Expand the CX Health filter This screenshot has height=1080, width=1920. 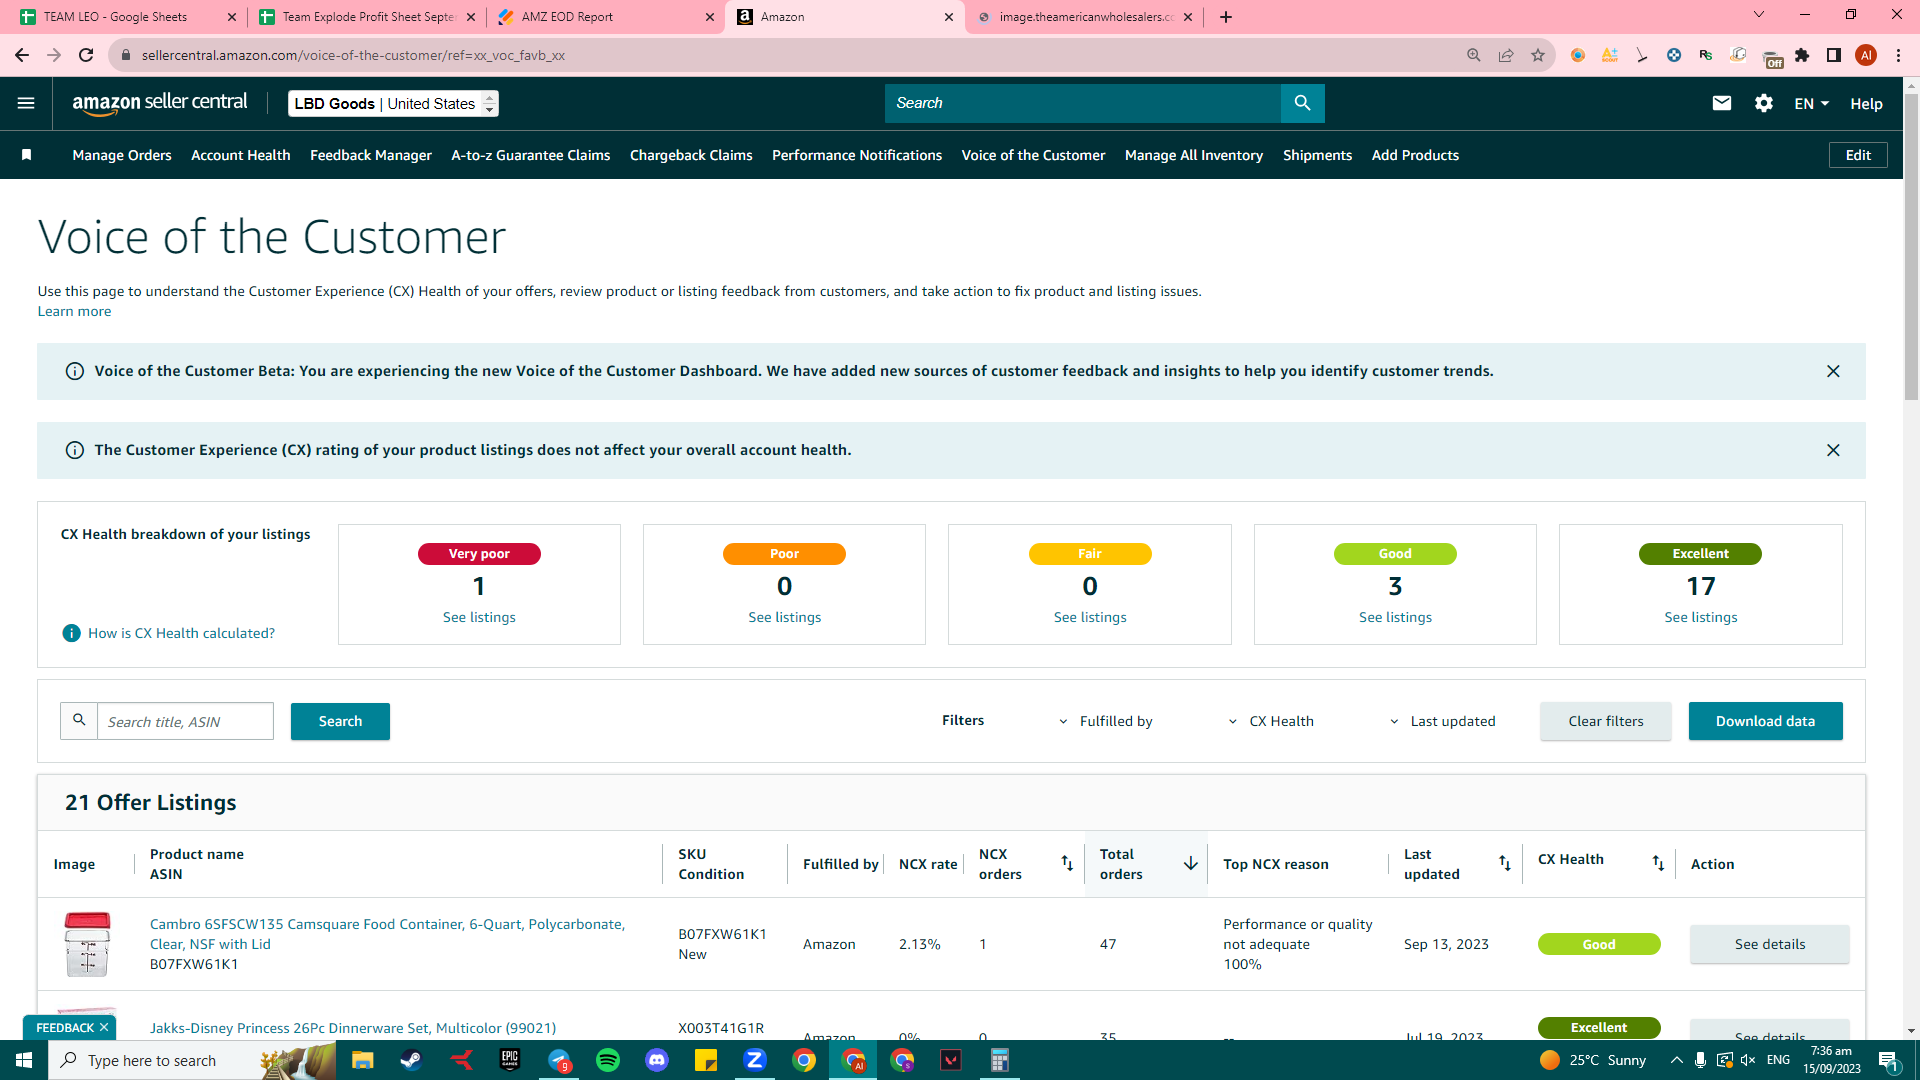point(1270,721)
